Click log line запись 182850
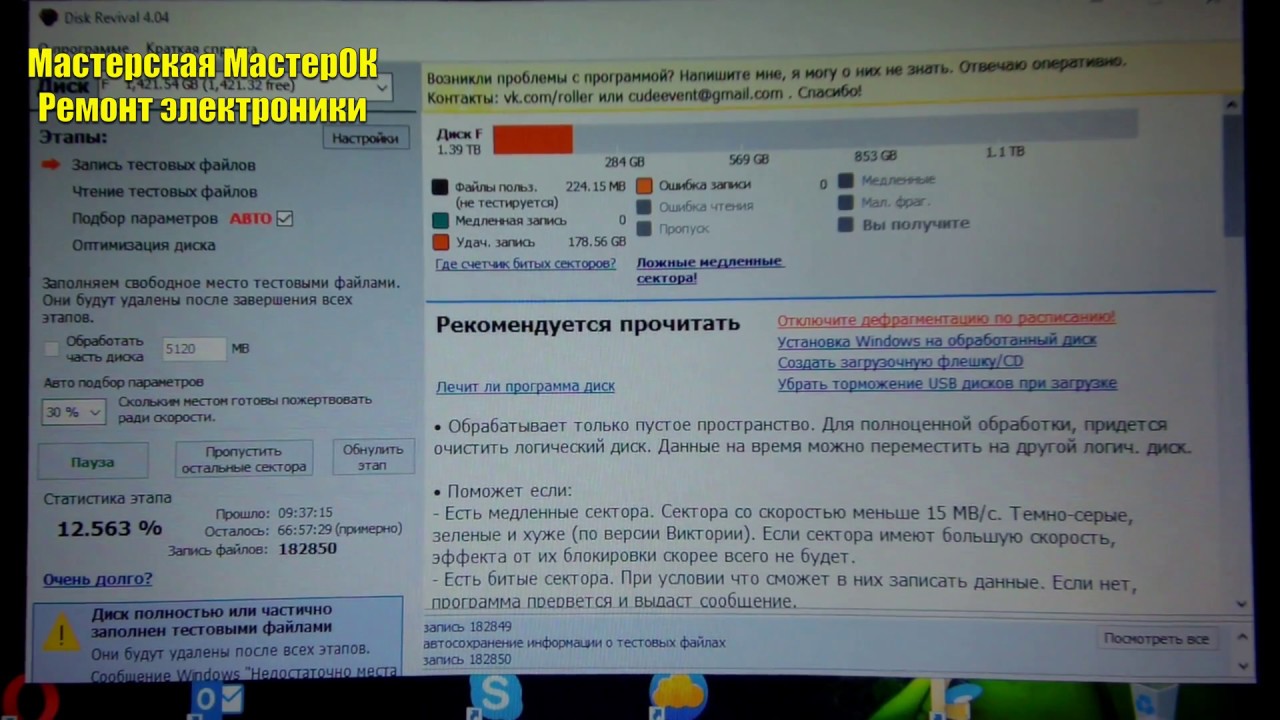Screen dimensions: 1280x720 [x=467, y=660]
